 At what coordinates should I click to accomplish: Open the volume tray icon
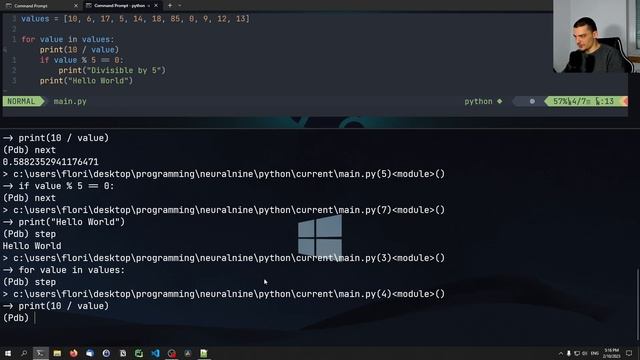pos(585,353)
